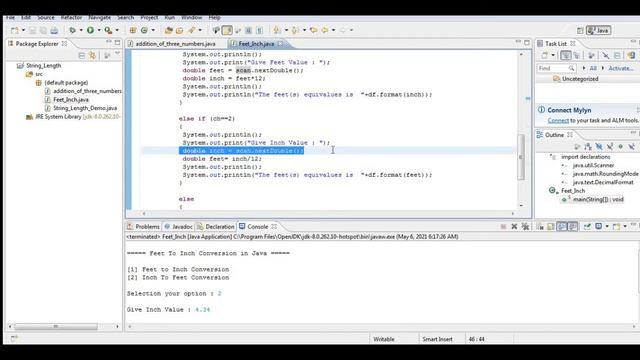Open String_Length_Demo.java in Package Explorer
Viewport: 640px width, 360px height.
coord(85,108)
